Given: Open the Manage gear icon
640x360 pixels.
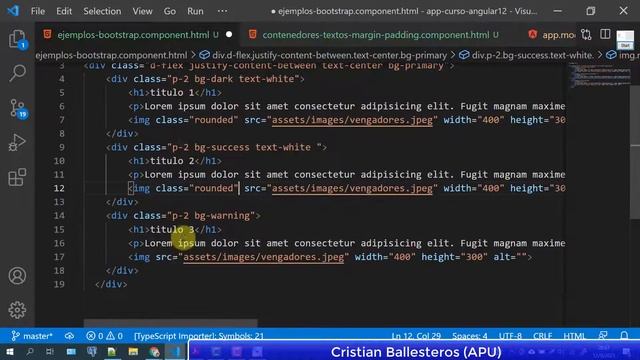Looking at the screenshot, I should click(17, 310).
